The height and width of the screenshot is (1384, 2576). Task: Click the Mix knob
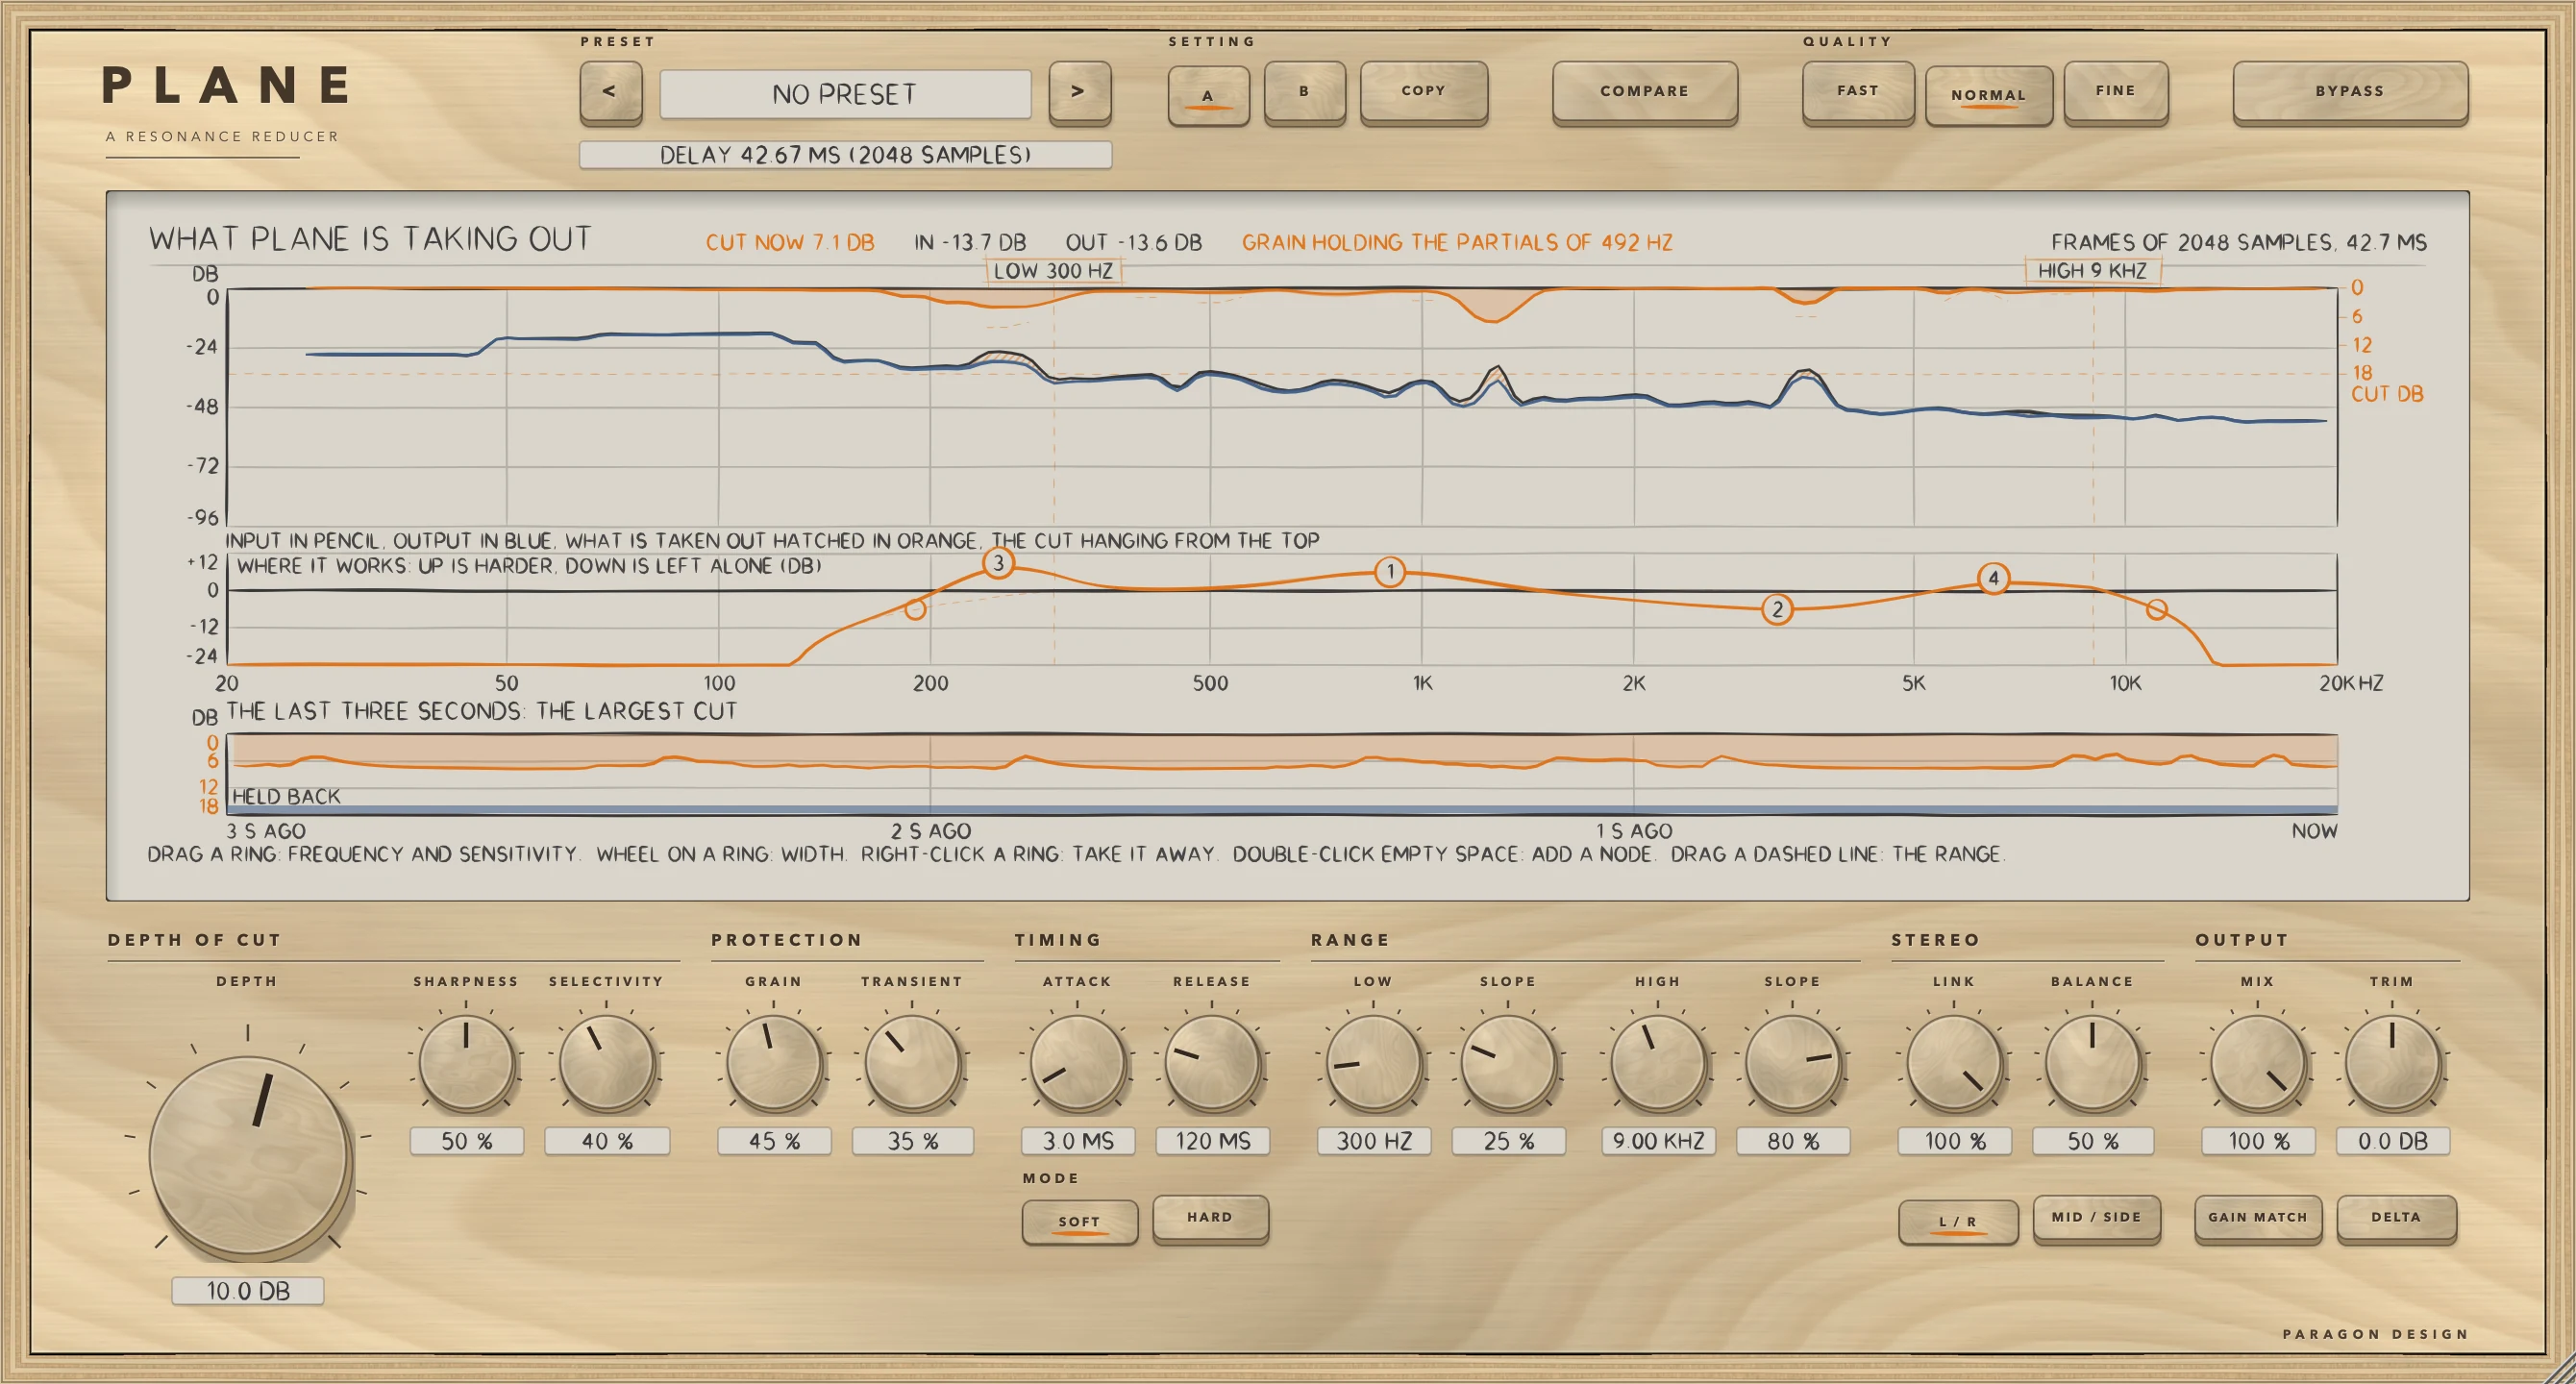pos(2258,1064)
